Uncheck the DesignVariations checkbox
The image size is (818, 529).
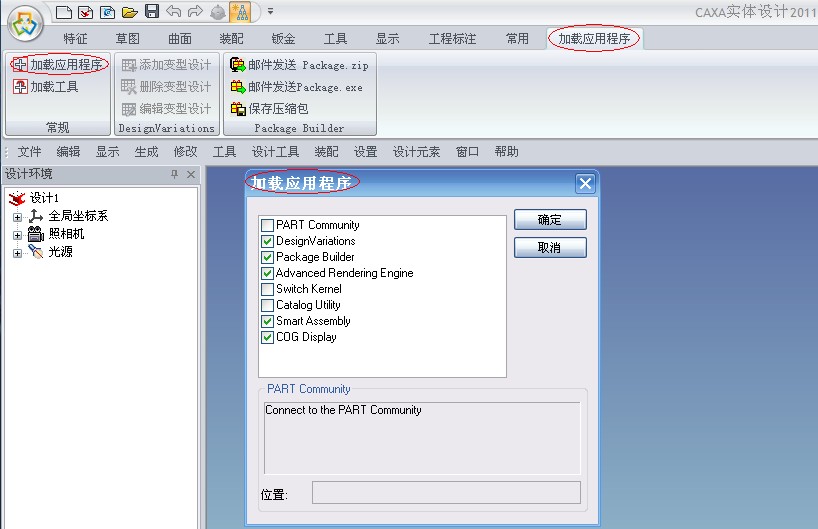pyautogui.click(x=267, y=242)
